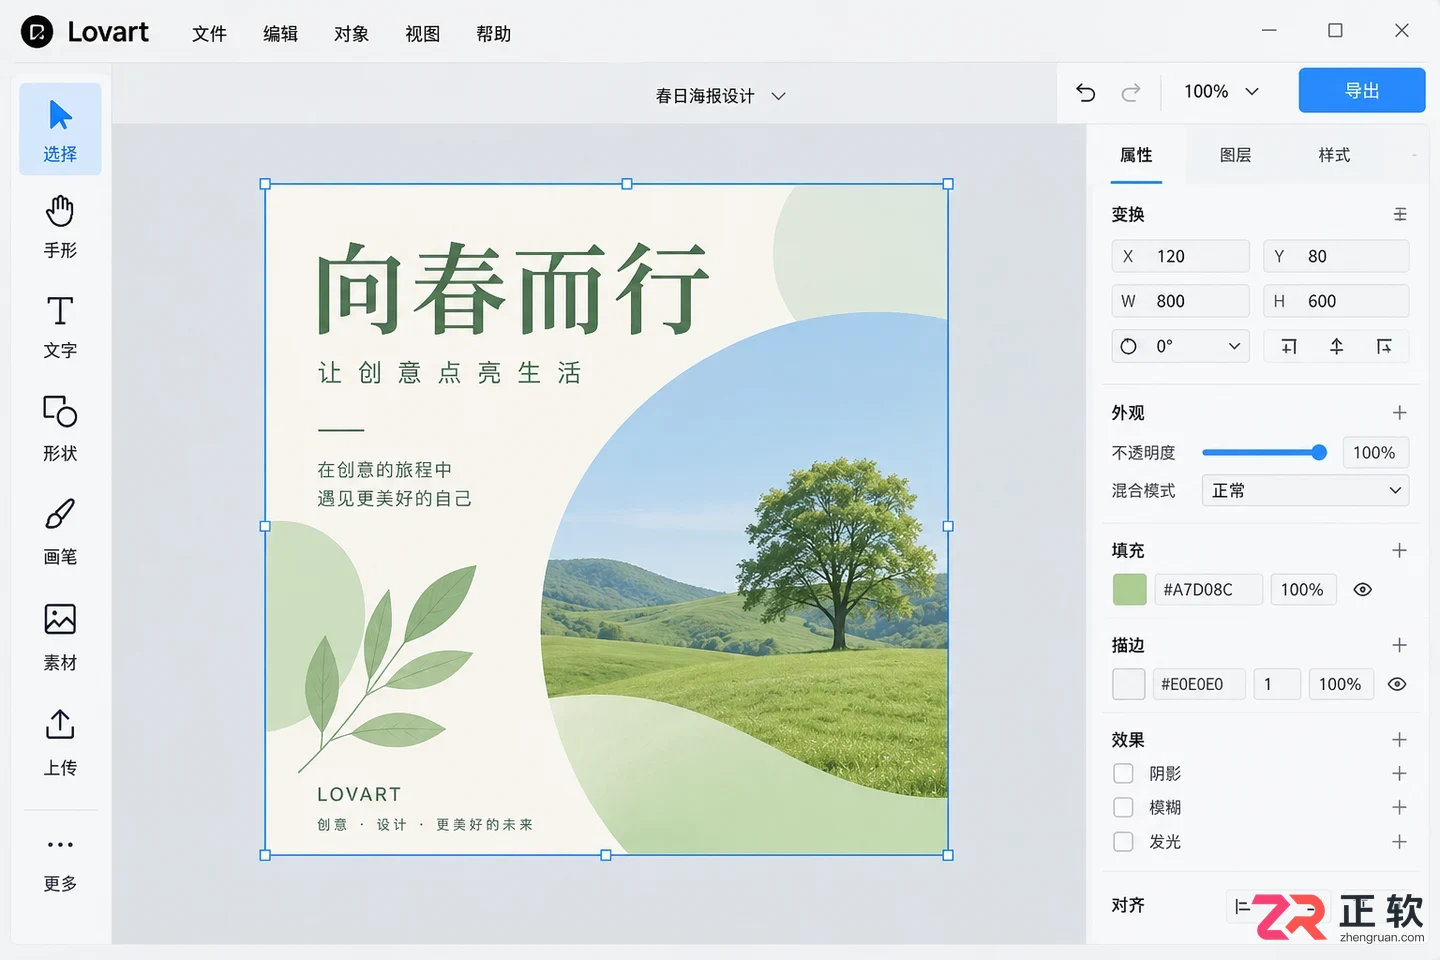Open the 春日海报设计 document dropdown
Screen dimensions: 1440x960
coord(720,96)
